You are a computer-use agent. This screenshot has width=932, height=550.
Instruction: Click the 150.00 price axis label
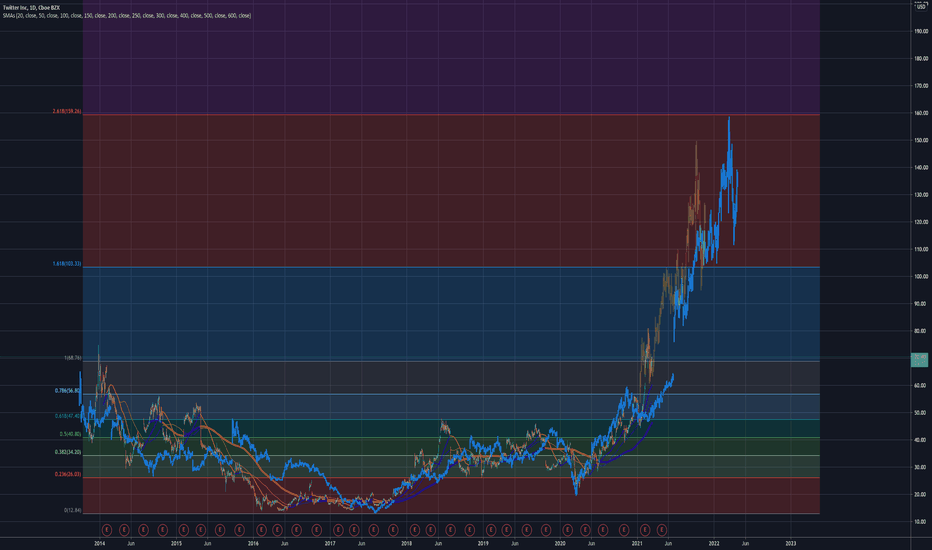[921, 141]
